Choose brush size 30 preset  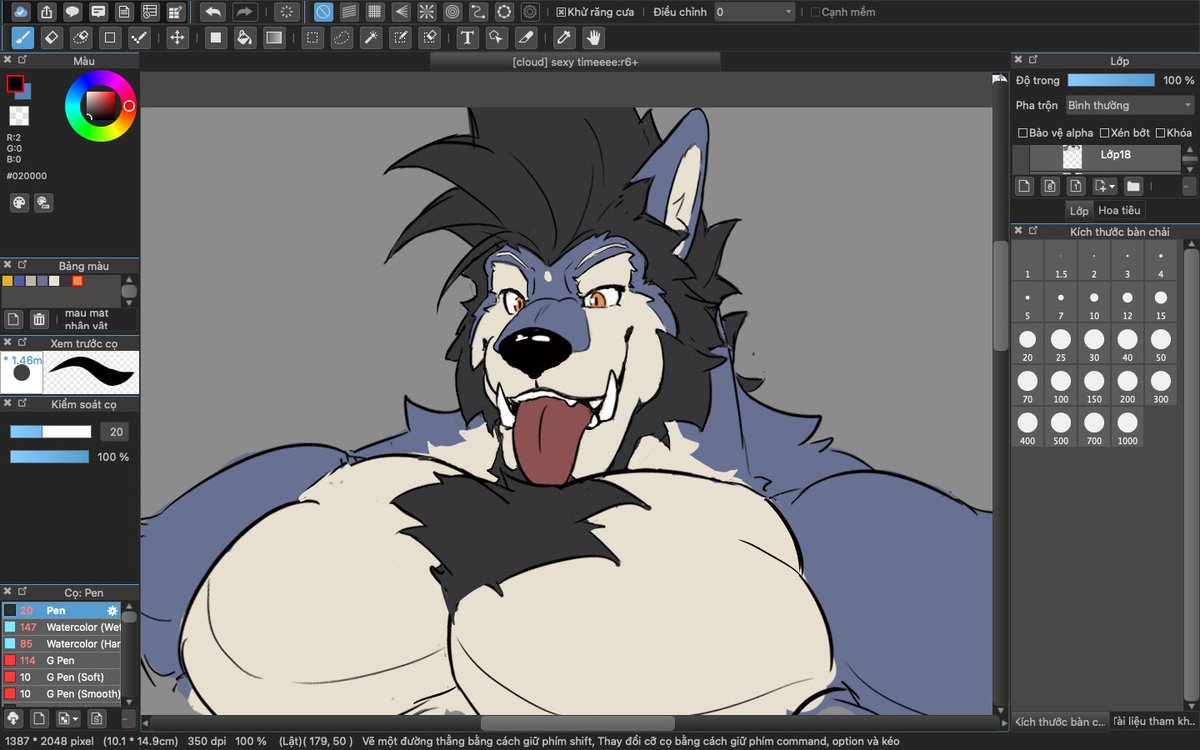1094,345
